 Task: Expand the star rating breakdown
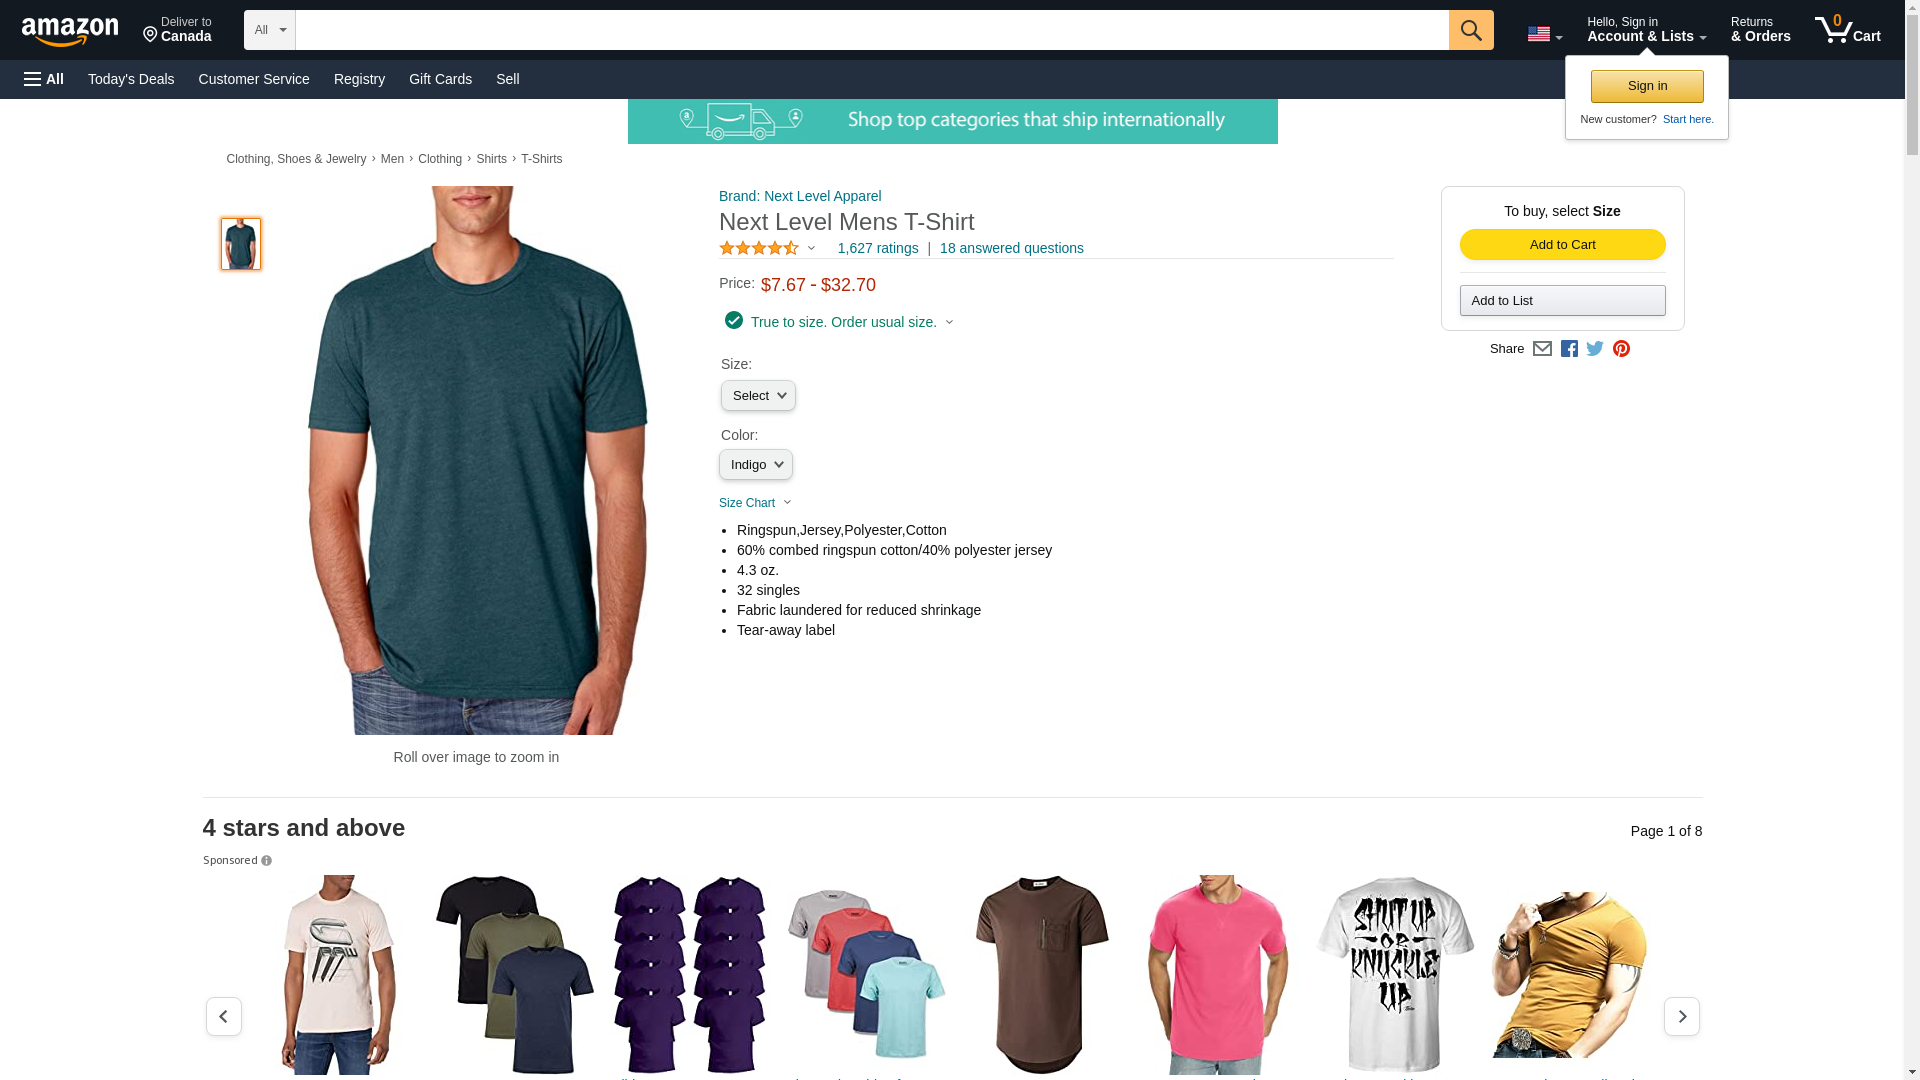tap(767, 248)
